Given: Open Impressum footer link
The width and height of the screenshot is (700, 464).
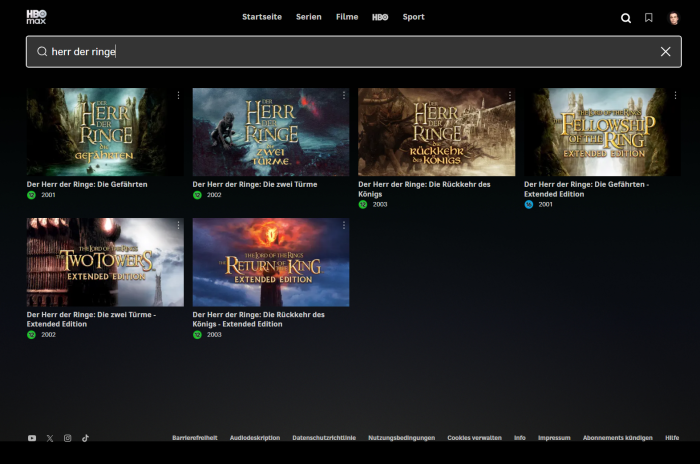Looking at the screenshot, I should click(554, 438).
